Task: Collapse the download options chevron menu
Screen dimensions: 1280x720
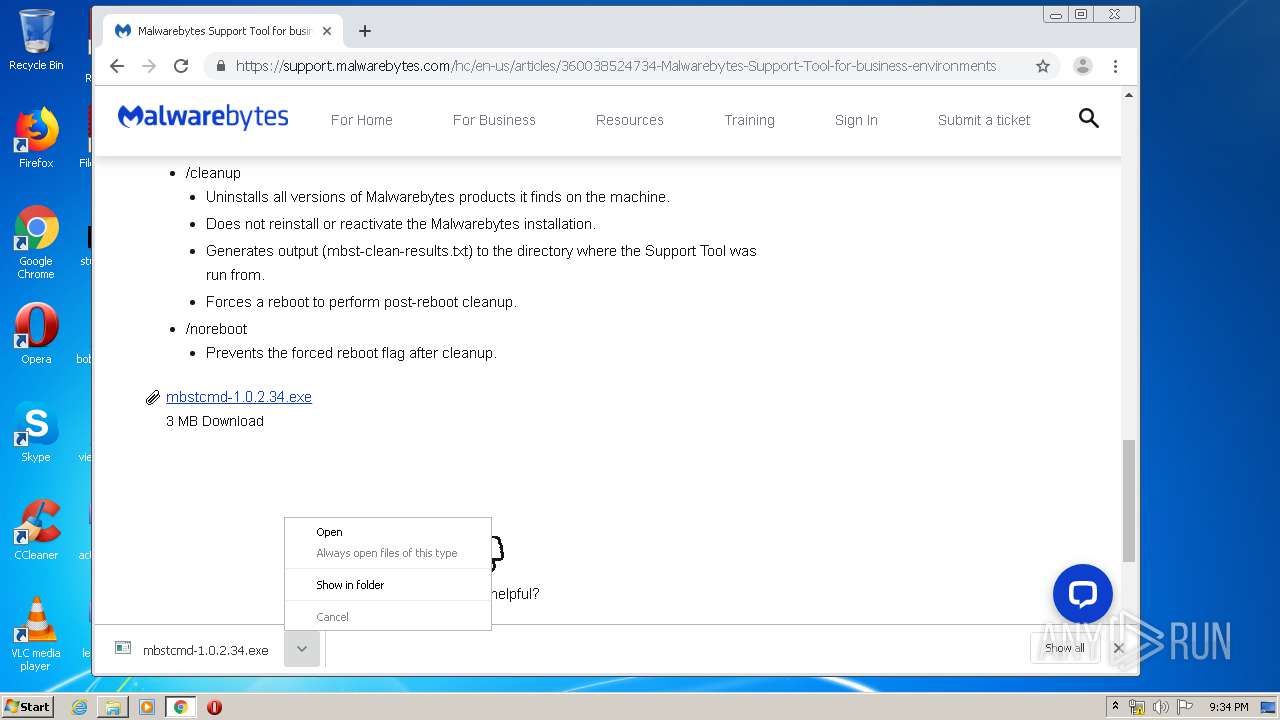Action: click(x=301, y=649)
